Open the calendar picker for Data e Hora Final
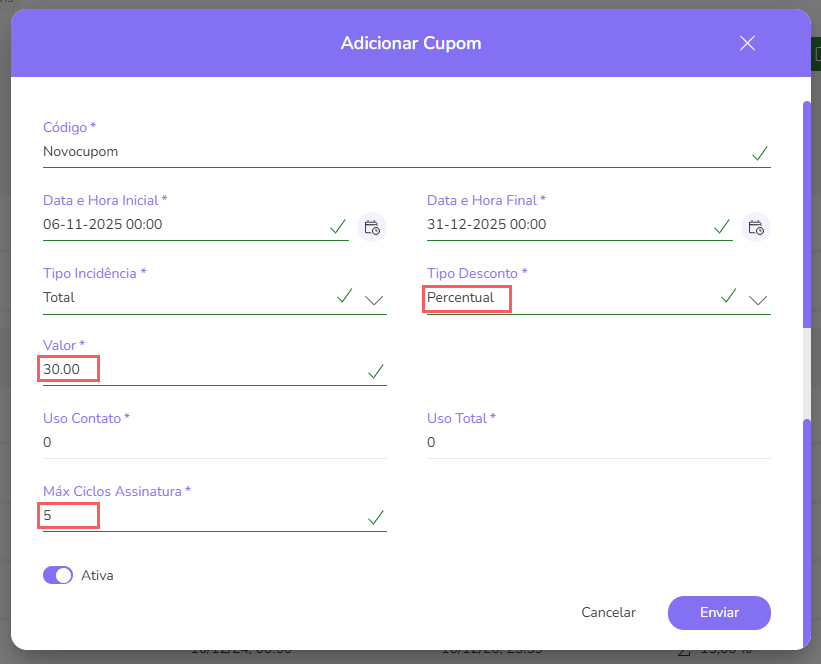 point(755,227)
